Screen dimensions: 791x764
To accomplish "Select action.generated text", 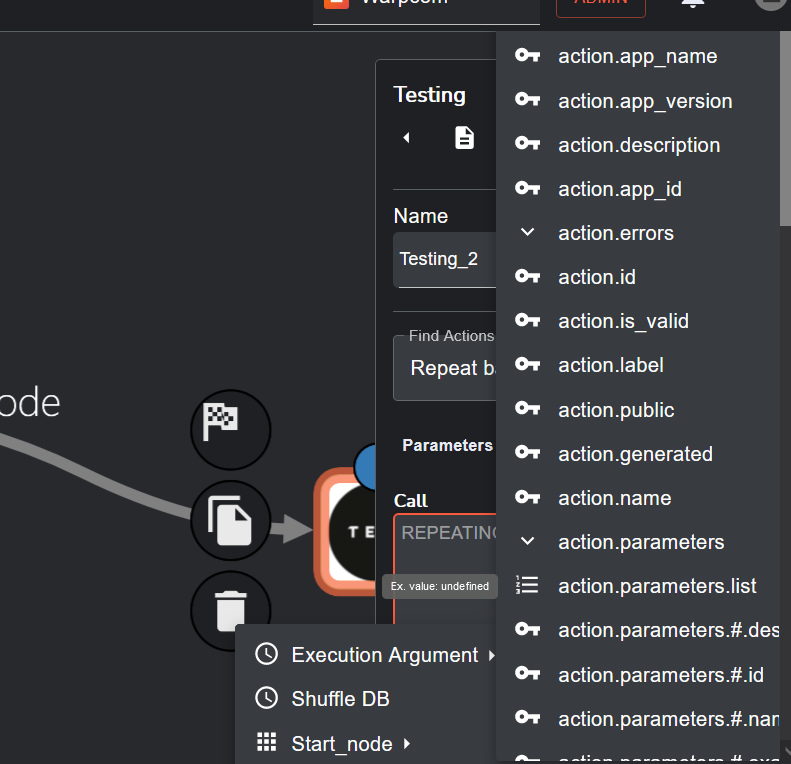I will [x=635, y=454].
